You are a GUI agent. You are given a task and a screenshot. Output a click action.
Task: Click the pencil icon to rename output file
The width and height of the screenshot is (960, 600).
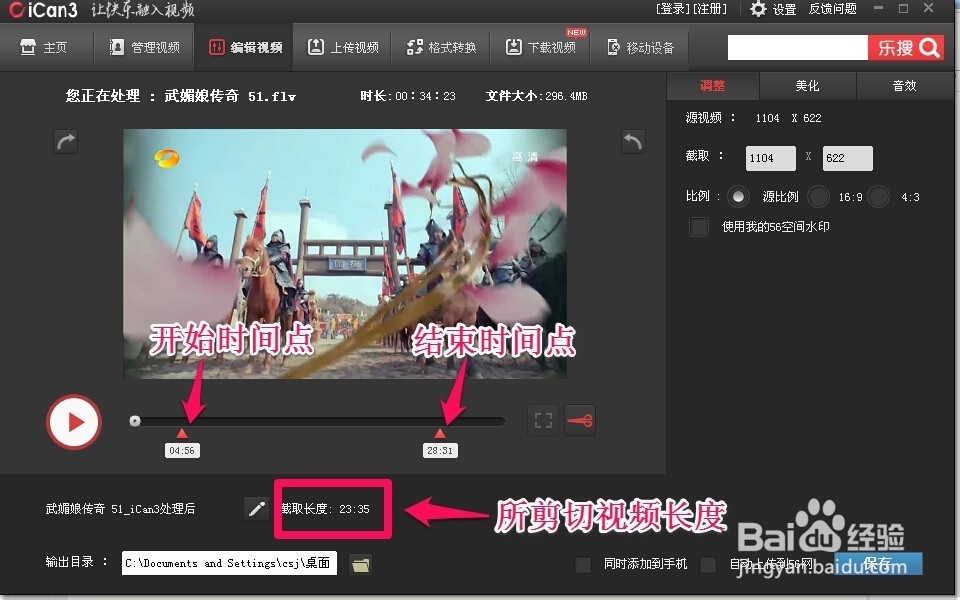(257, 509)
